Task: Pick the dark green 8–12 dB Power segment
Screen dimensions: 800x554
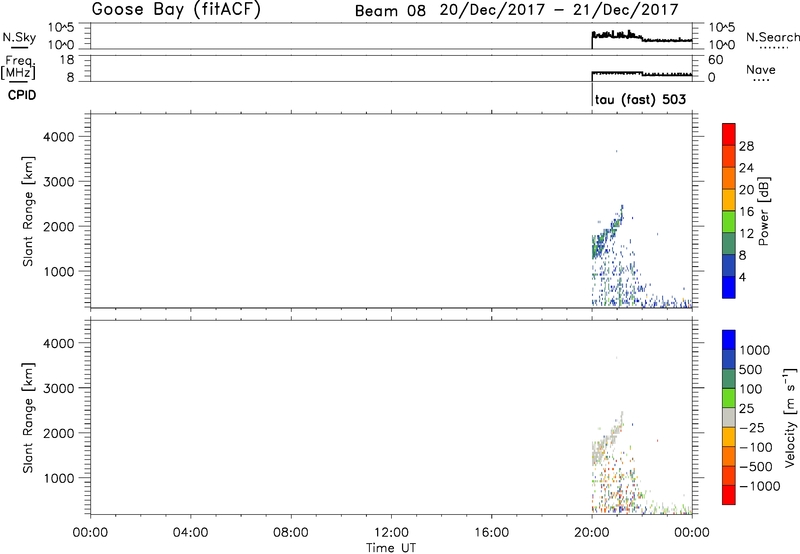Action: [x=729, y=243]
